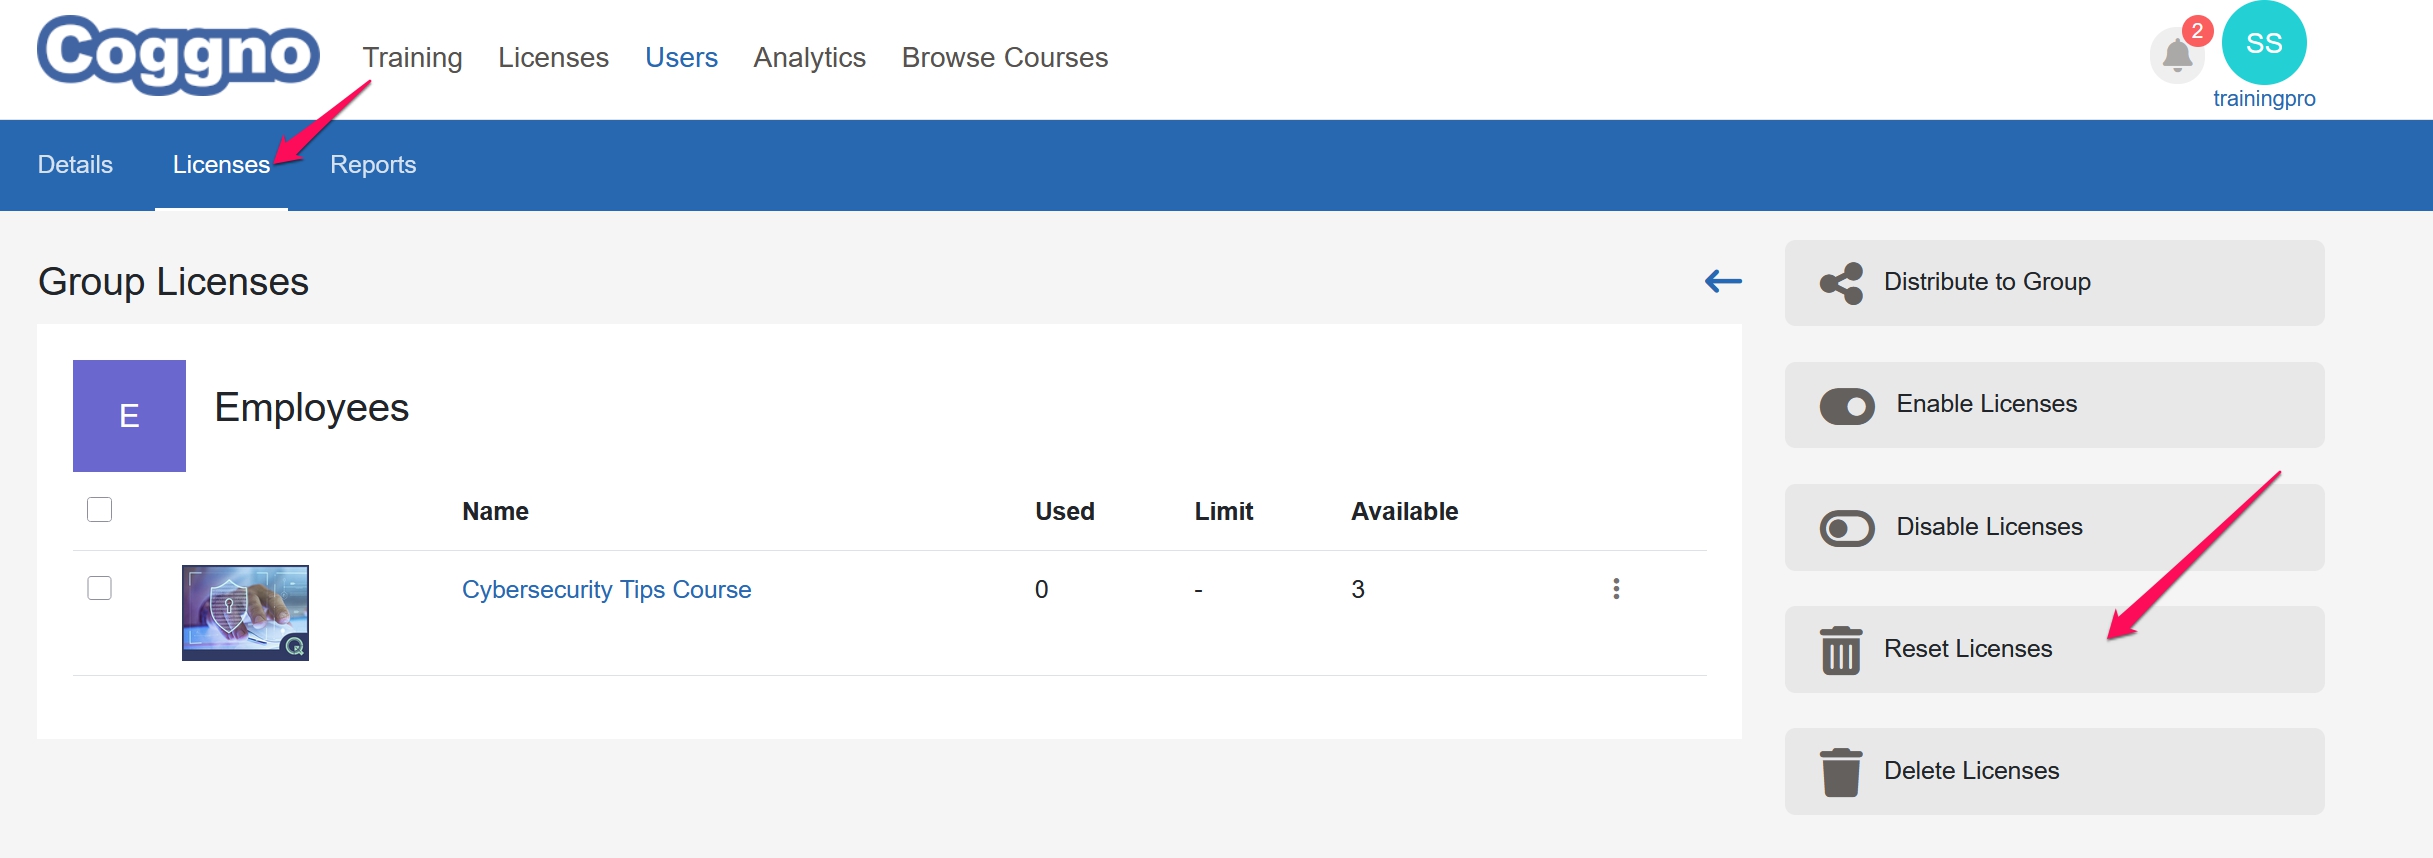Click the Available column header

(x=1404, y=512)
